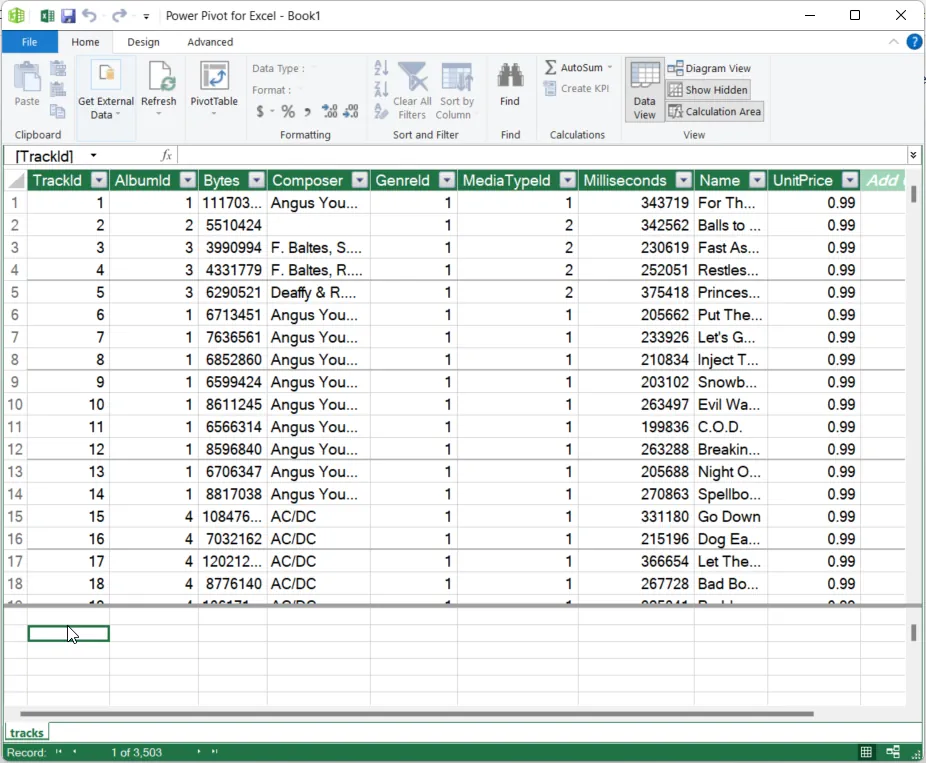This screenshot has width=926, height=763.
Task: Apply currency format with the dollar icon
Action: pos(260,110)
